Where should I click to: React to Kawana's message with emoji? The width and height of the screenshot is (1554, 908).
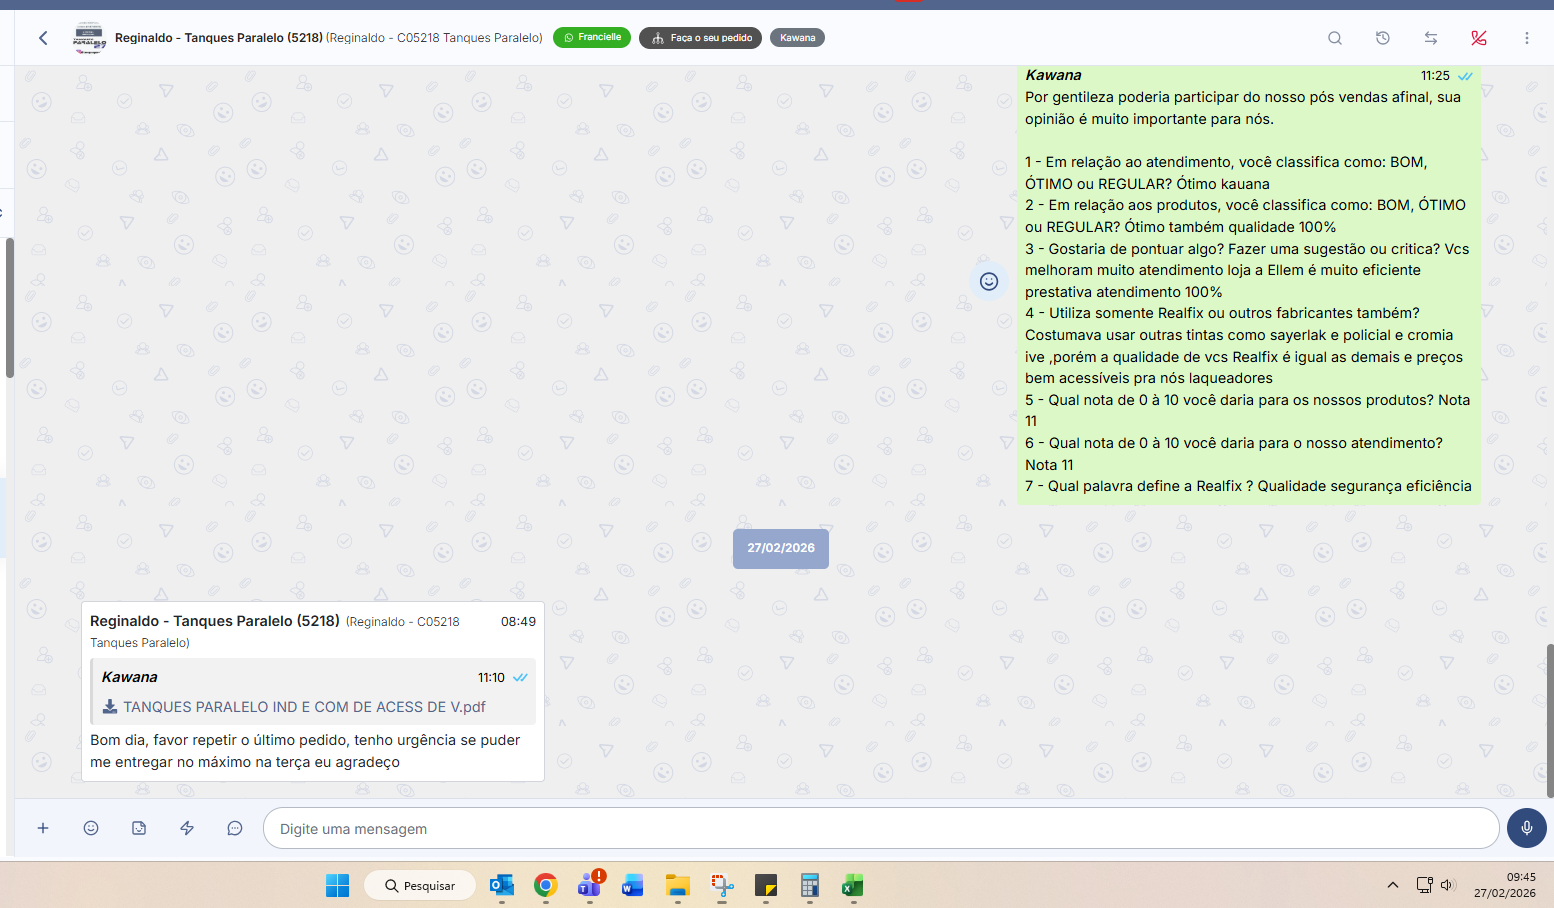pyautogui.click(x=989, y=281)
